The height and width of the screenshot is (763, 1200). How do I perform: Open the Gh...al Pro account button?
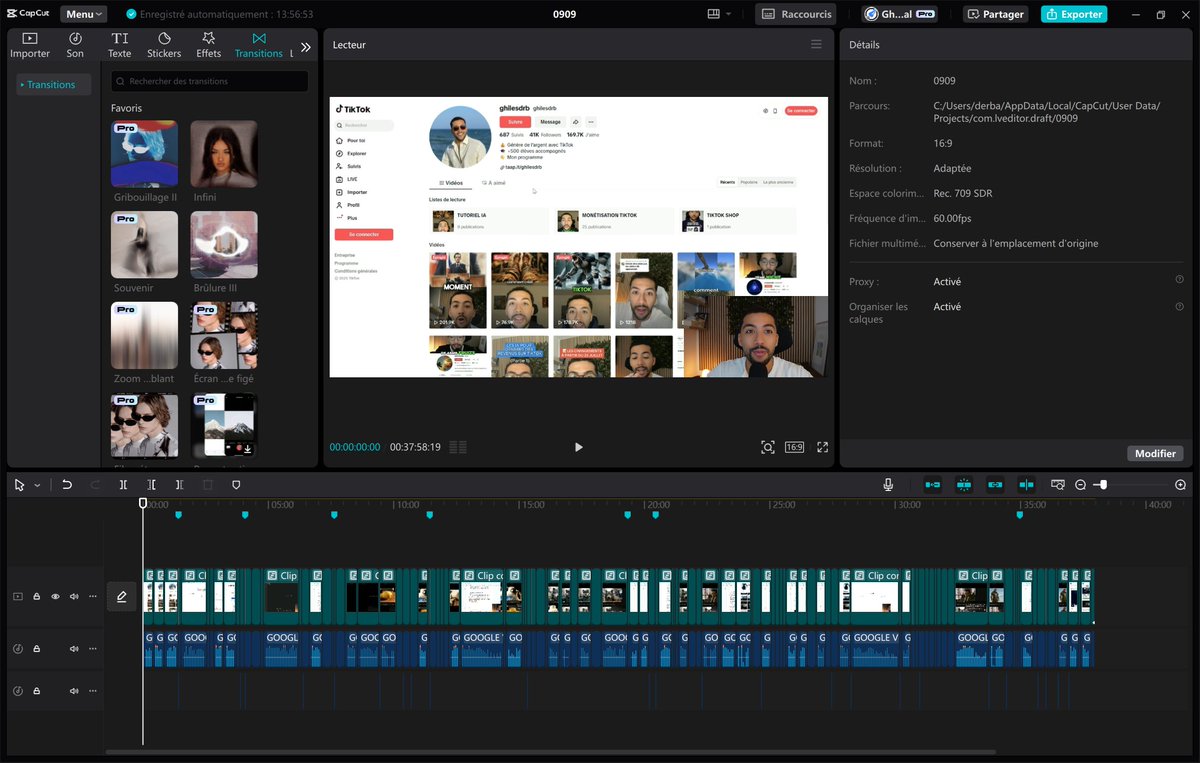[x=900, y=14]
